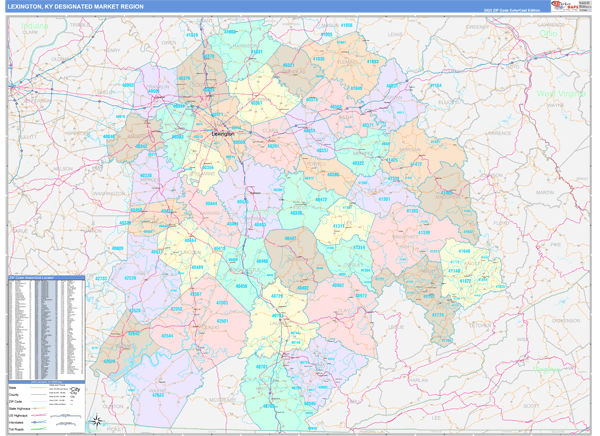Image resolution: width=600 pixels, height=436 pixels.
Task: Click the 'ZIP Code' entry in the legend
Action: (x=15, y=402)
